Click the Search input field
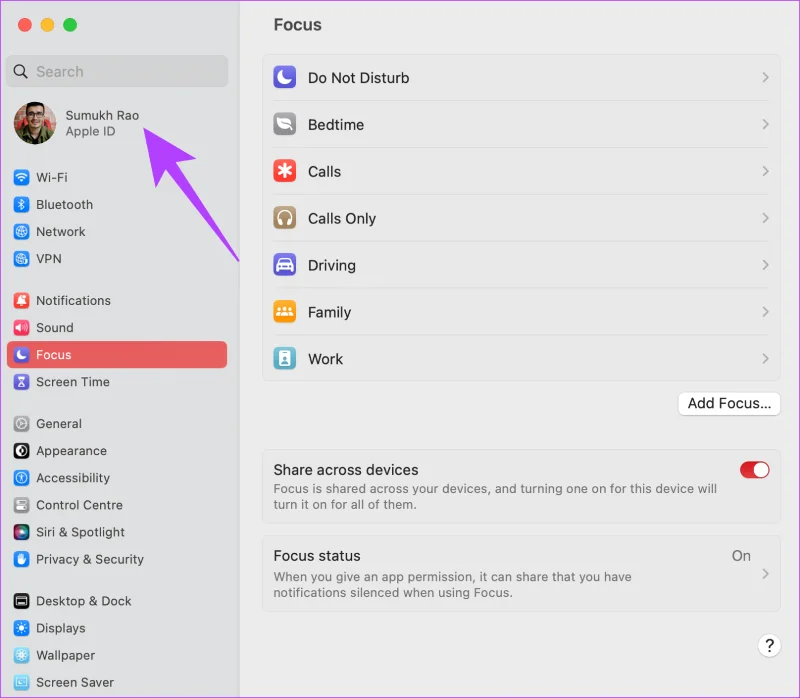This screenshot has width=800, height=698. click(x=117, y=71)
